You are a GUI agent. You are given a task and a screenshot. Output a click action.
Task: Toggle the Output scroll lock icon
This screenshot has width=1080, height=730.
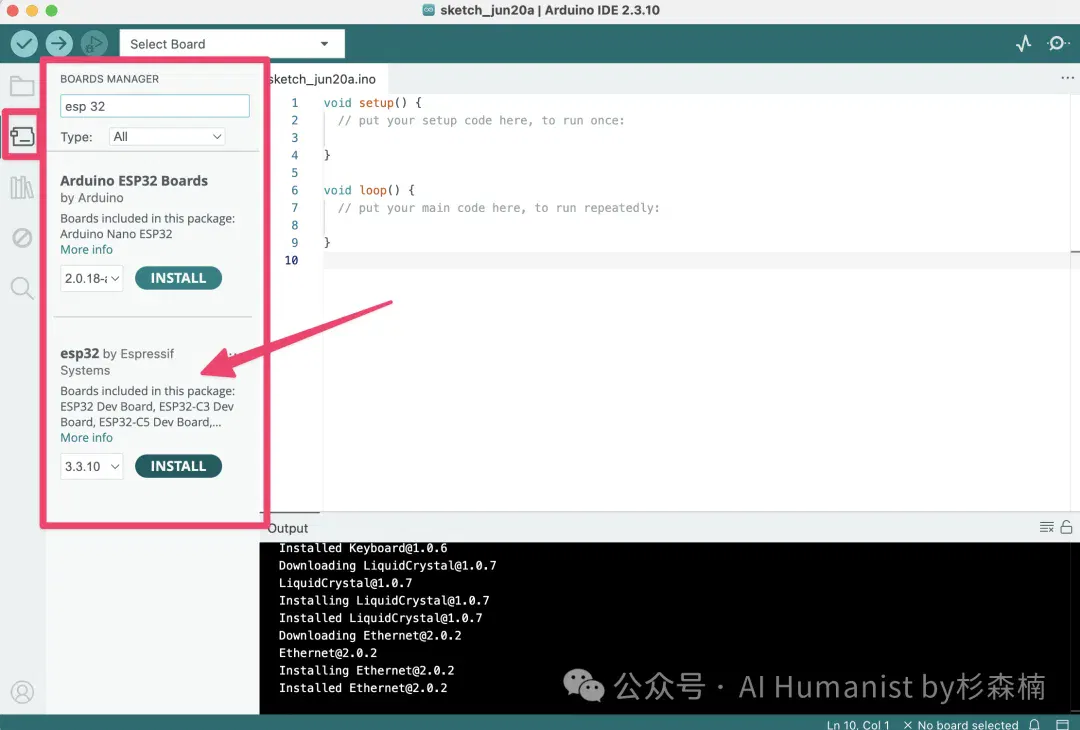(x=1066, y=528)
